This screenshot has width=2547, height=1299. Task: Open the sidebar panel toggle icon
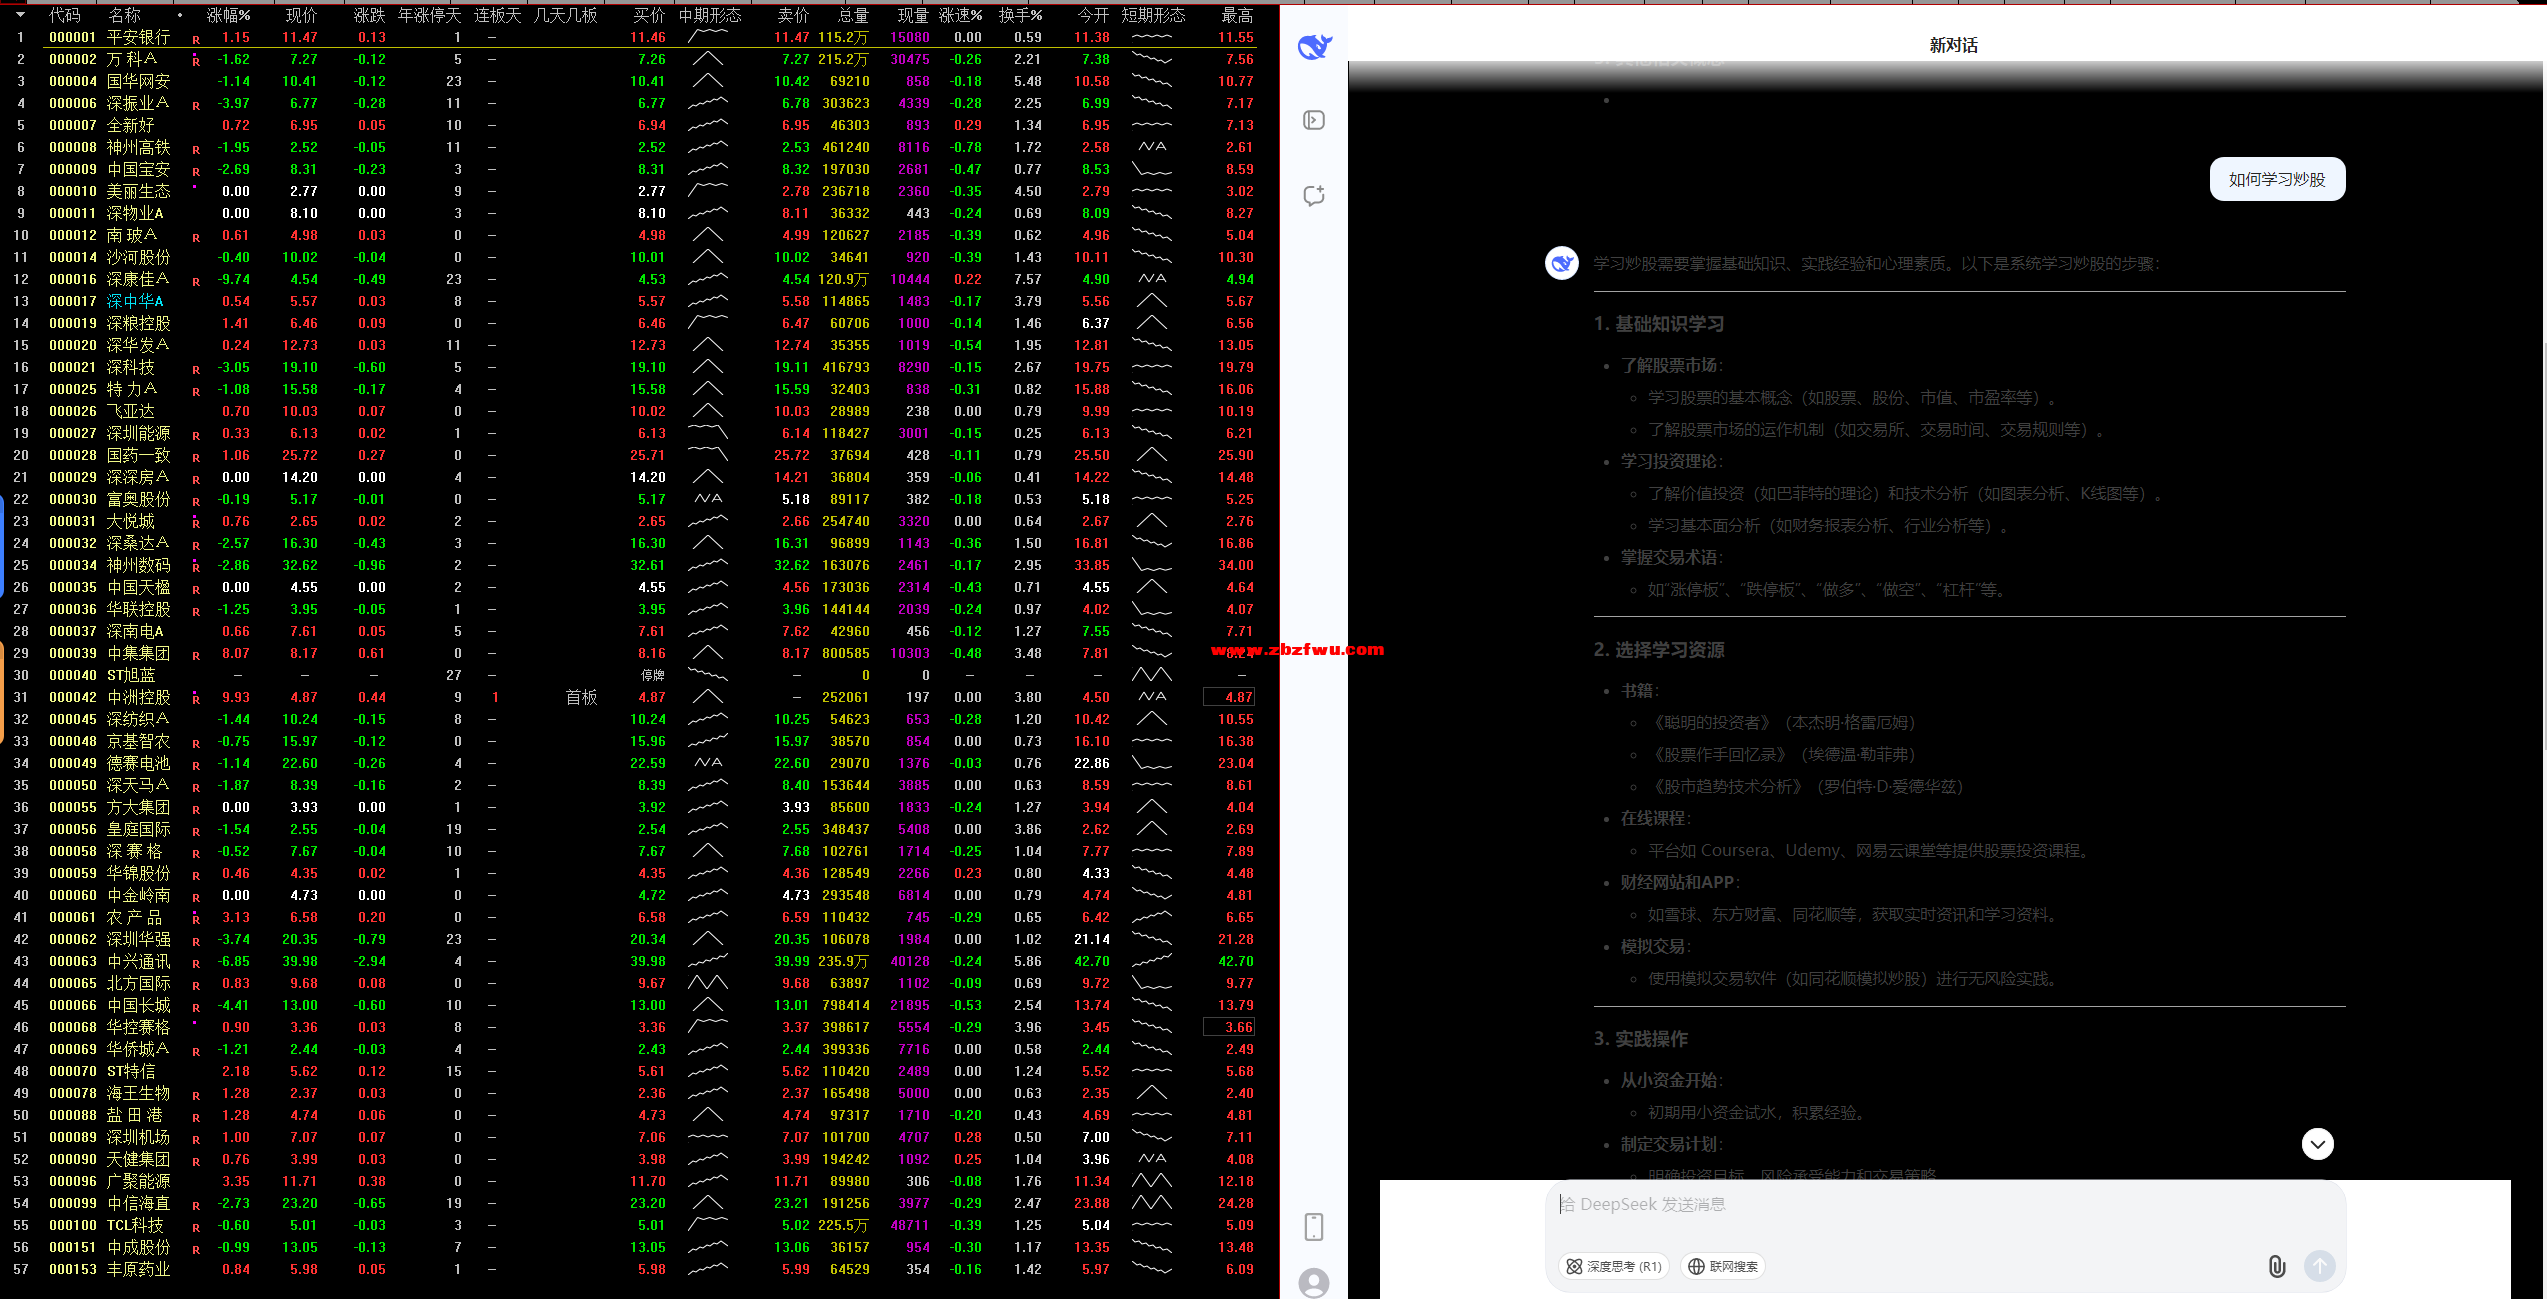click(x=1314, y=120)
